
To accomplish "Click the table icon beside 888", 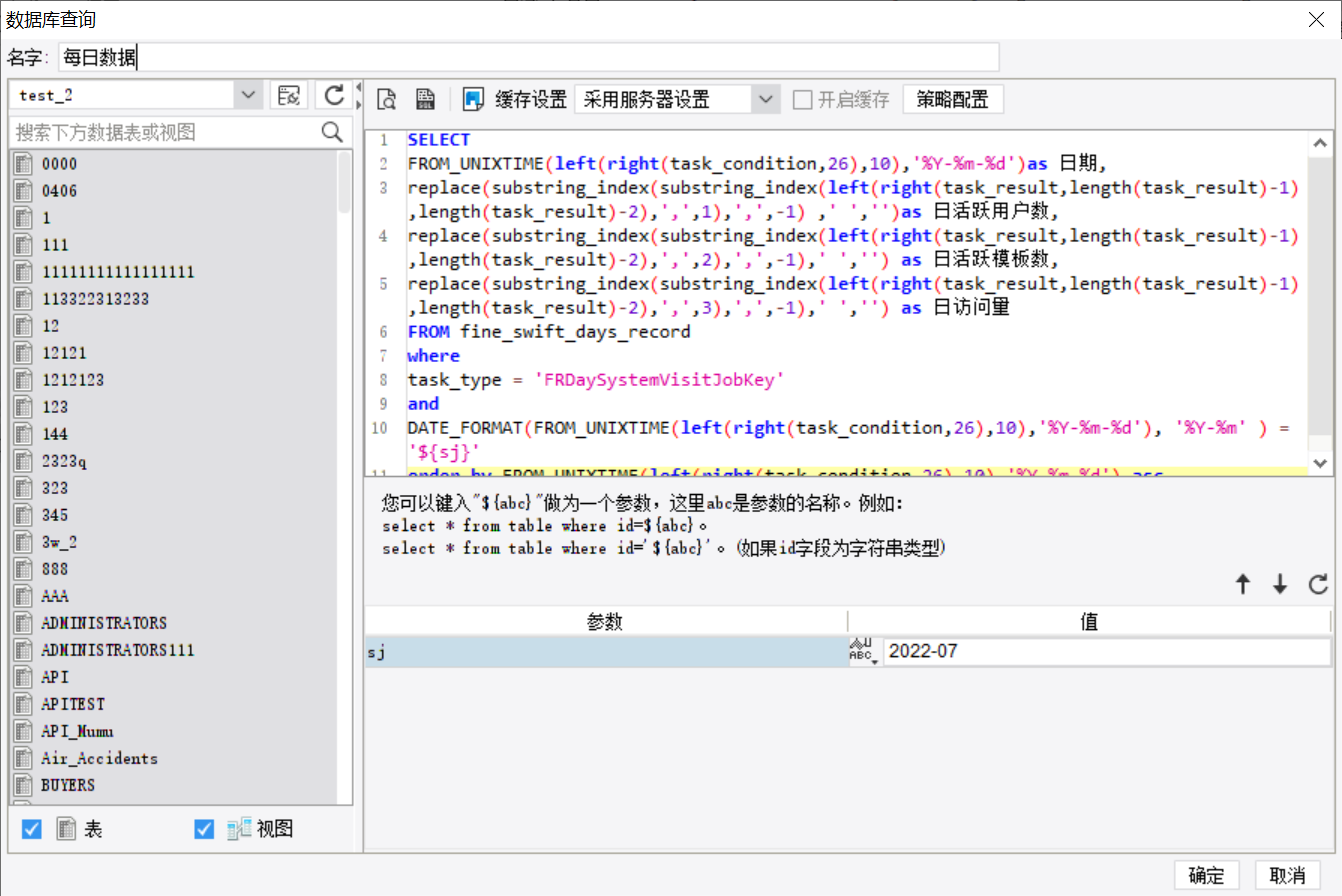I will [x=23, y=569].
